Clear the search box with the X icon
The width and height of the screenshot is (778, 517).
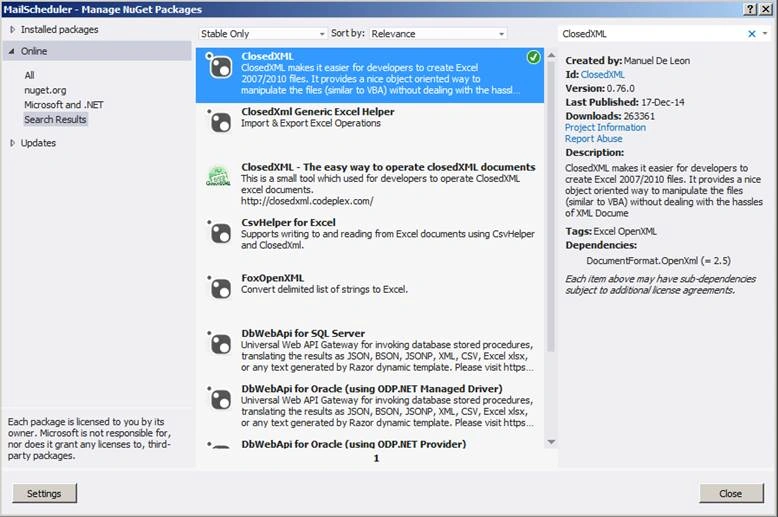(752, 34)
